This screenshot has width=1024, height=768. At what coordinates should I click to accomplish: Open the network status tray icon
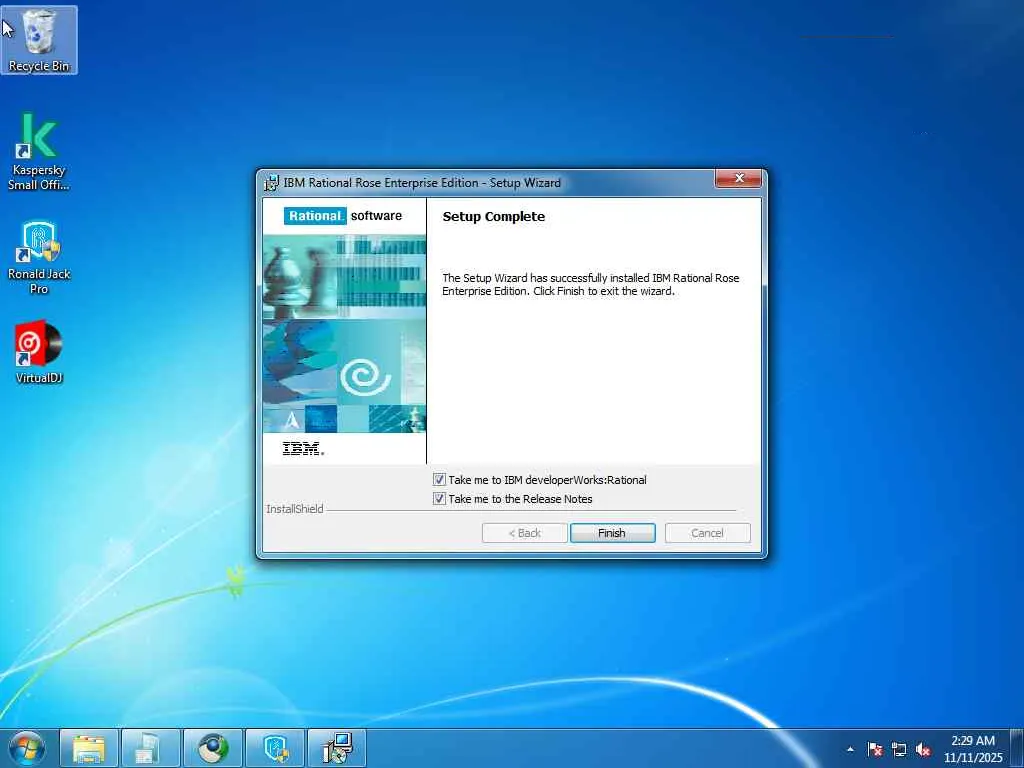coord(899,749)
